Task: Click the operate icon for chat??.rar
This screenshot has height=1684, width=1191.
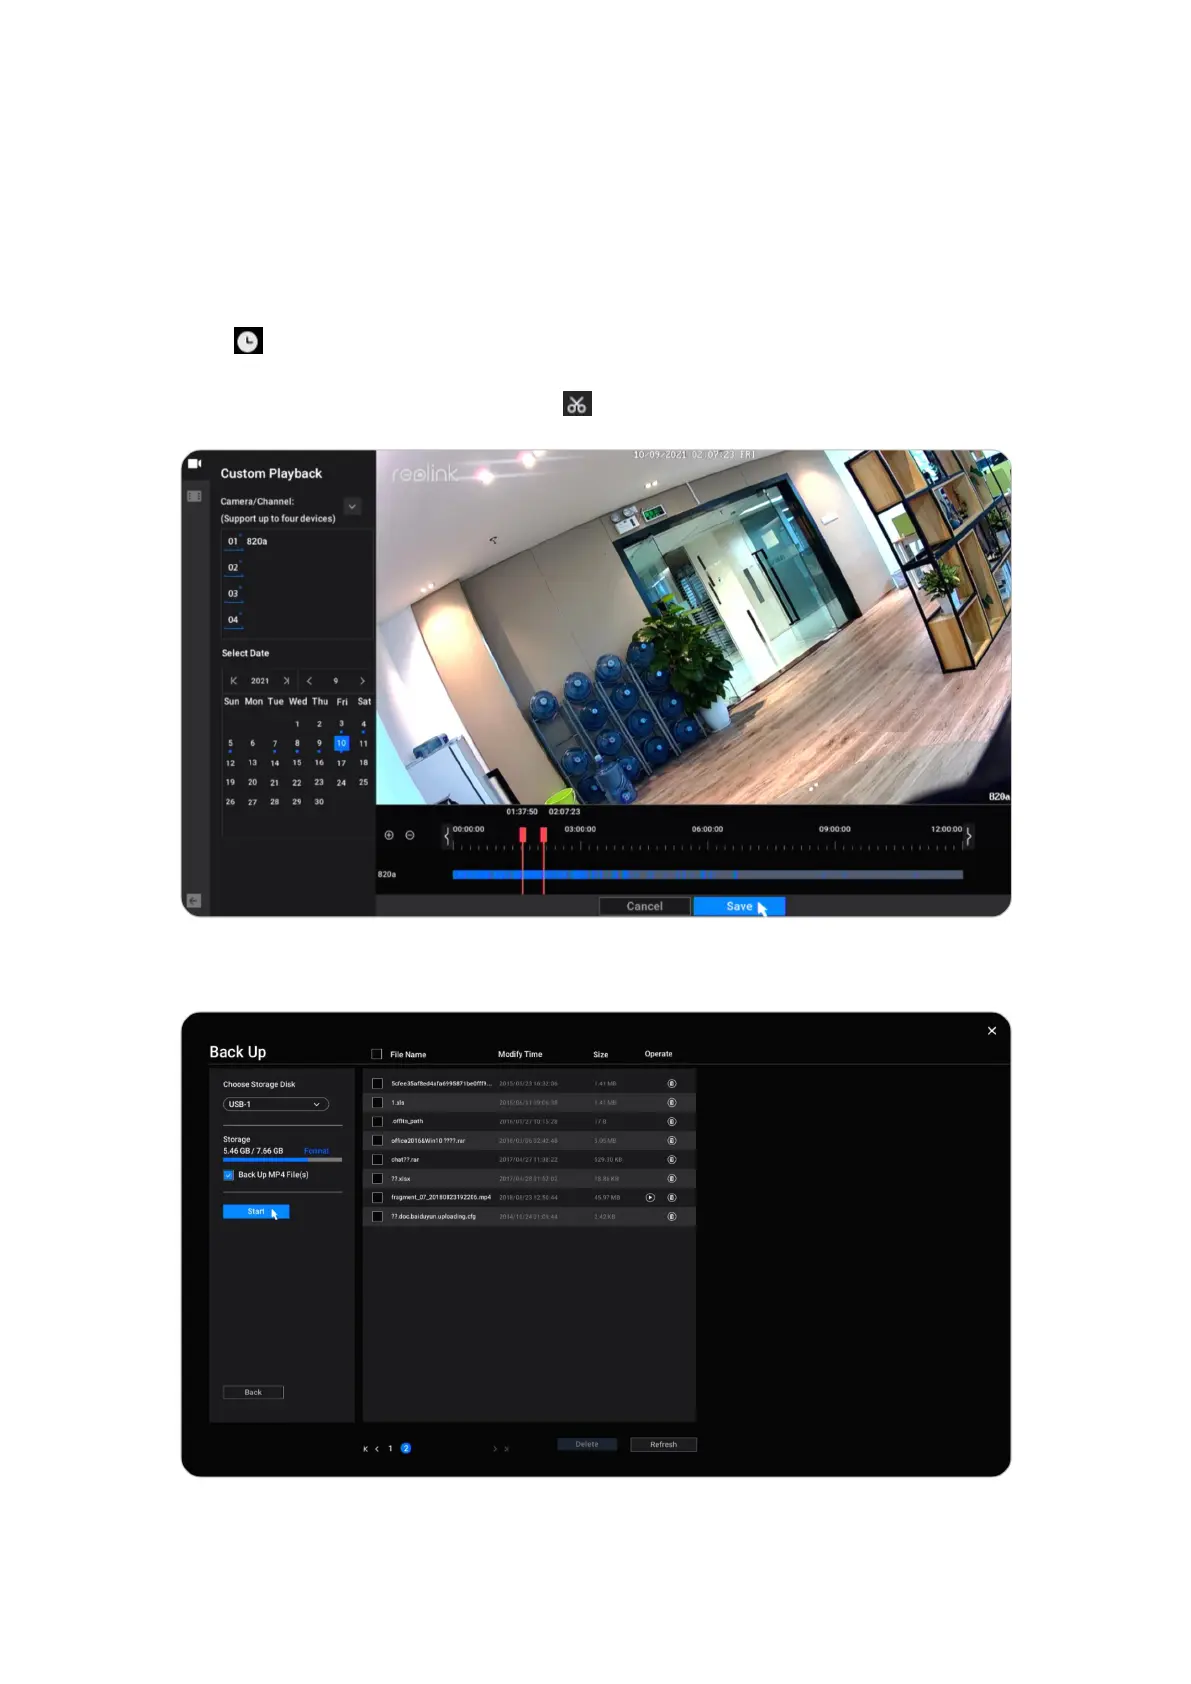Action: tap(672, 1160)
